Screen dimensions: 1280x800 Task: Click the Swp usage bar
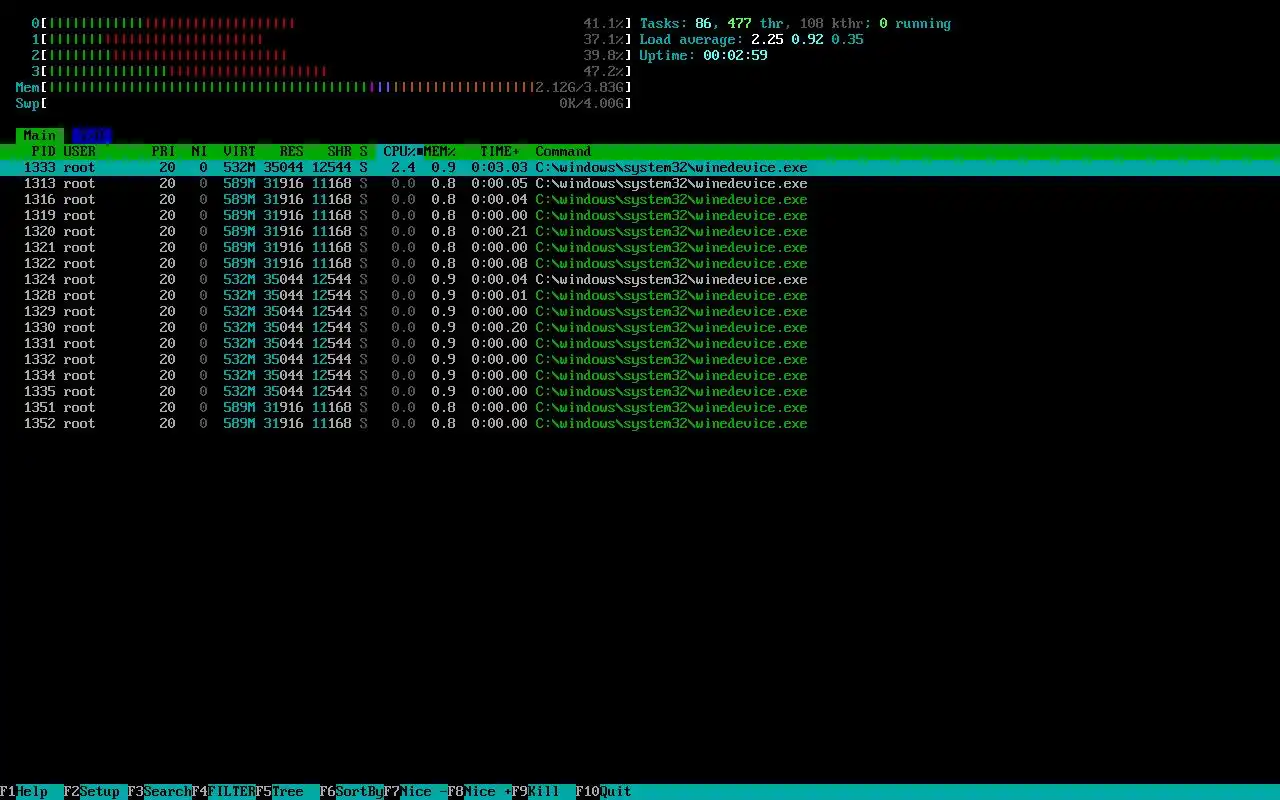pos(324,103)
